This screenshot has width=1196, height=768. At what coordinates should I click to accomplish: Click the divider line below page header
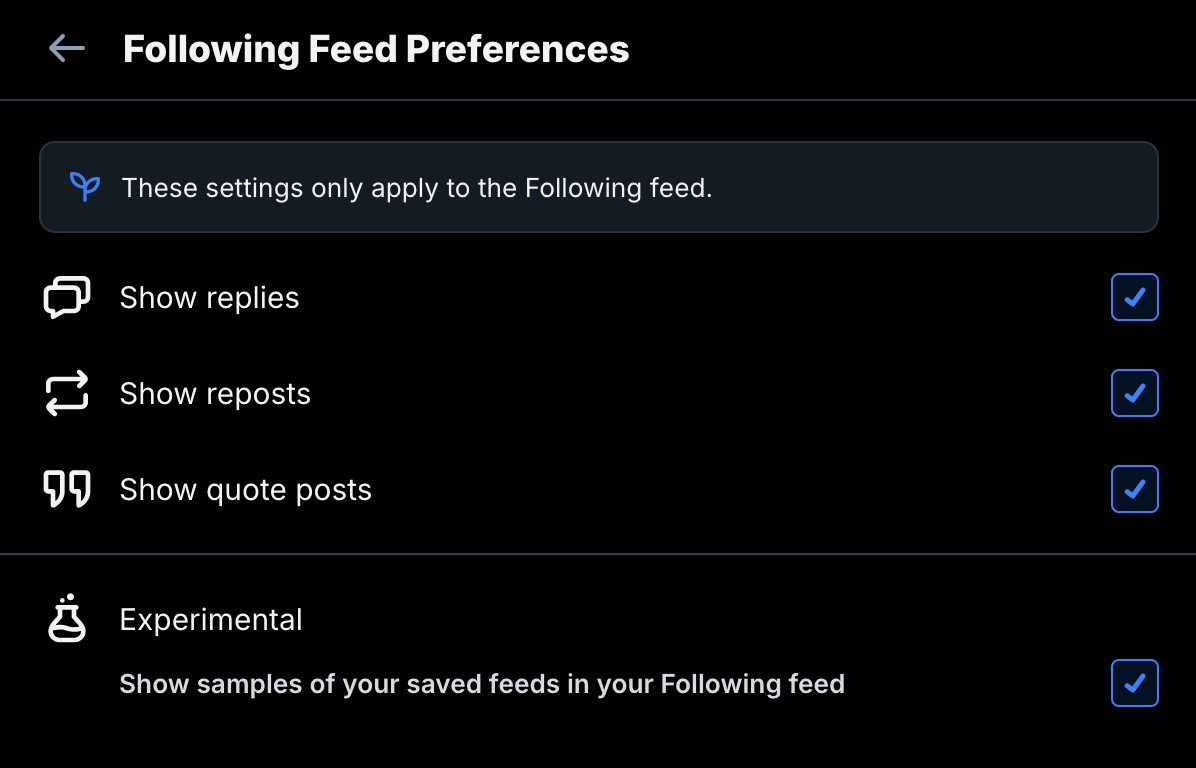[598, 100]
